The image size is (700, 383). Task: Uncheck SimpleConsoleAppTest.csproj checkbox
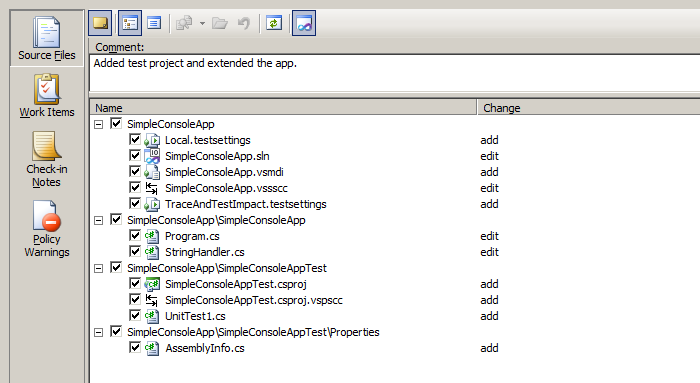[x=135, y=283]
